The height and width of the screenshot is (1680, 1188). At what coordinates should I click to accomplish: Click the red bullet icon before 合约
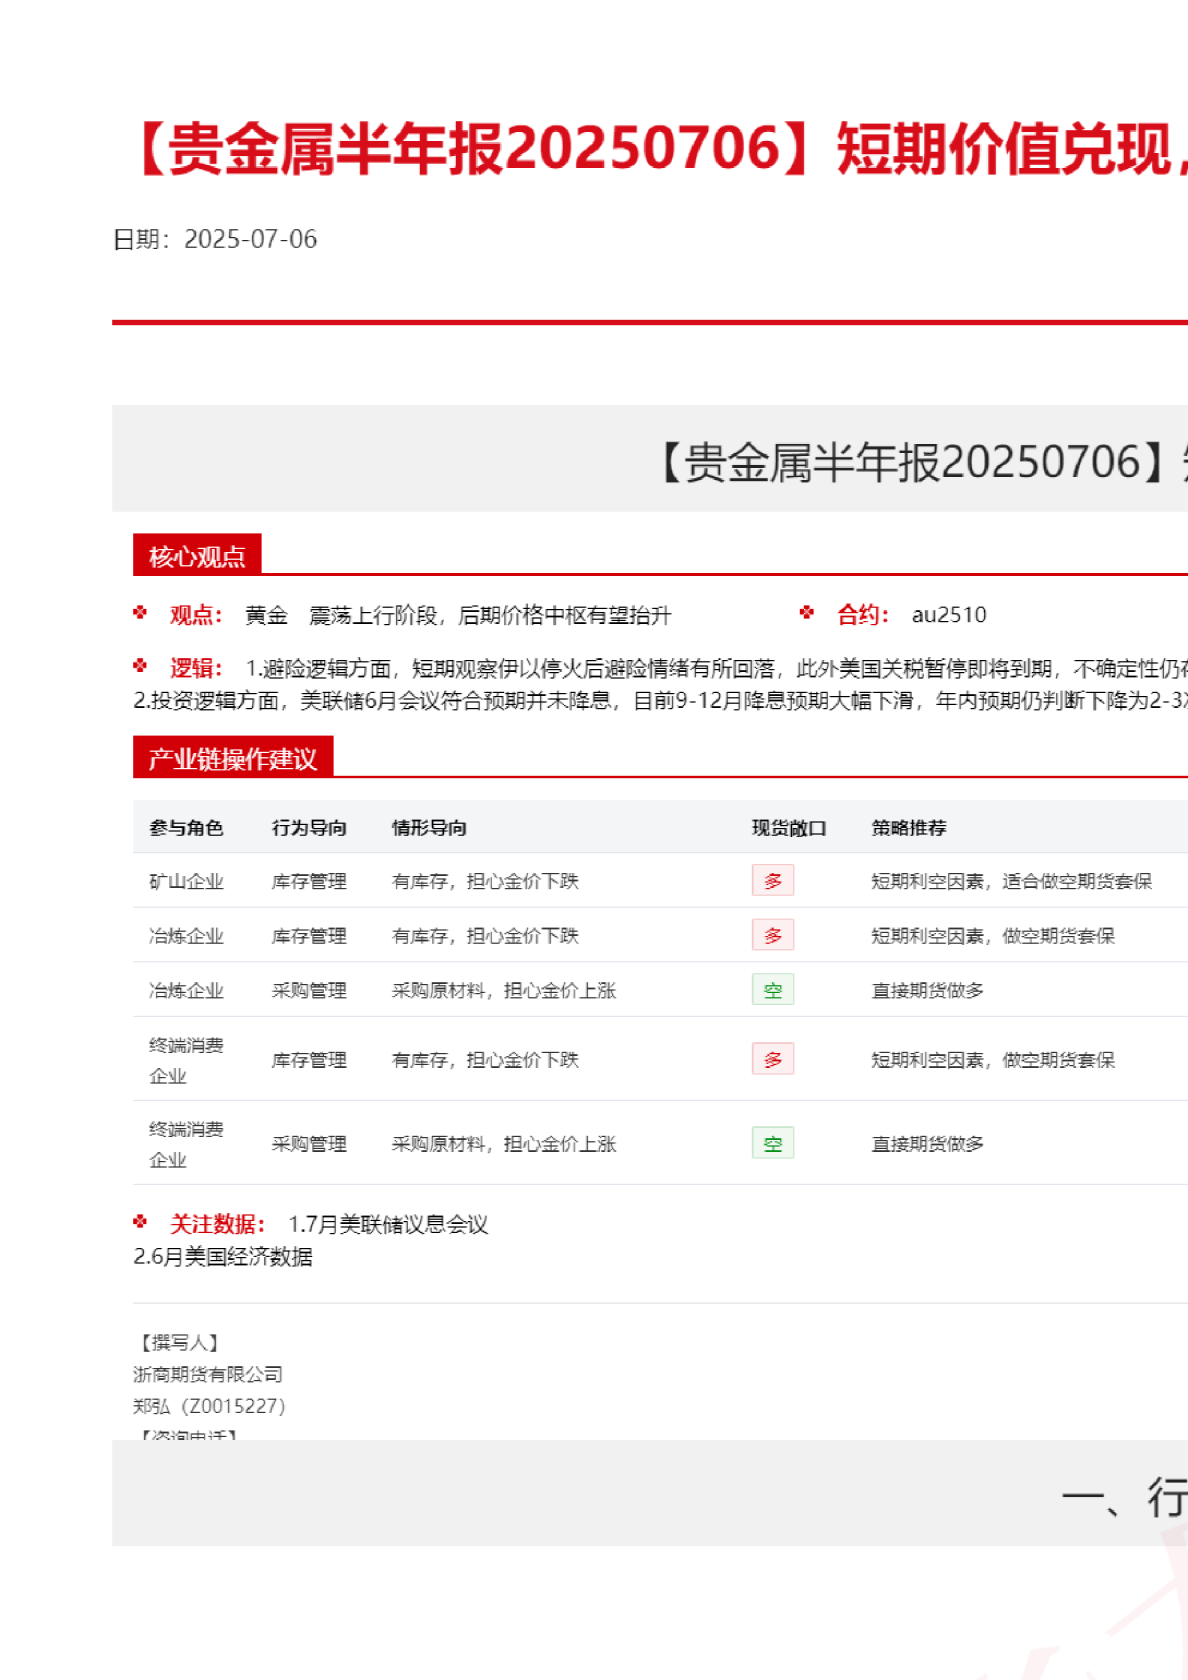[x=807, y=612]
